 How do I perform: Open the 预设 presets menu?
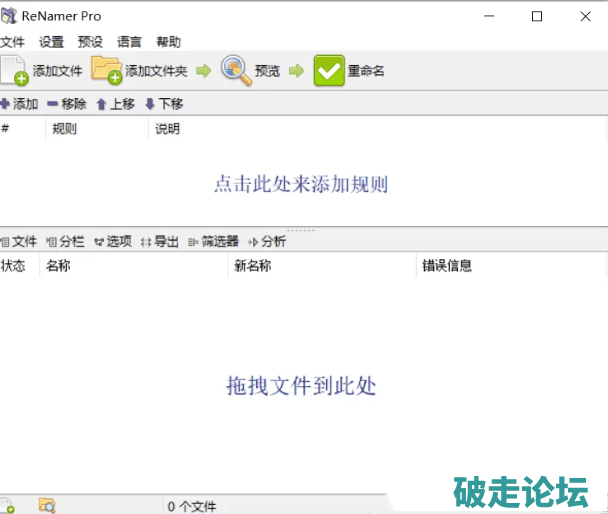pos(90,42)
